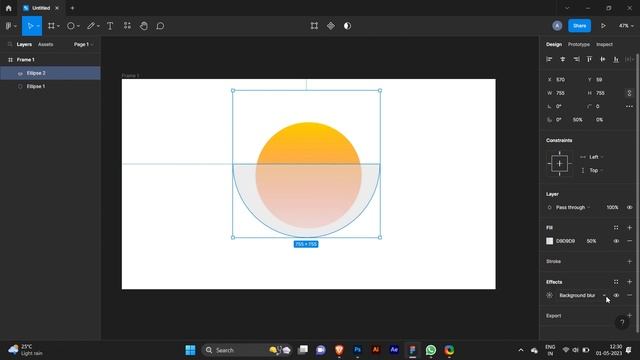Click the Edit object icon in toolbar
Screen dimensions: 640x360
click(314, 26)
